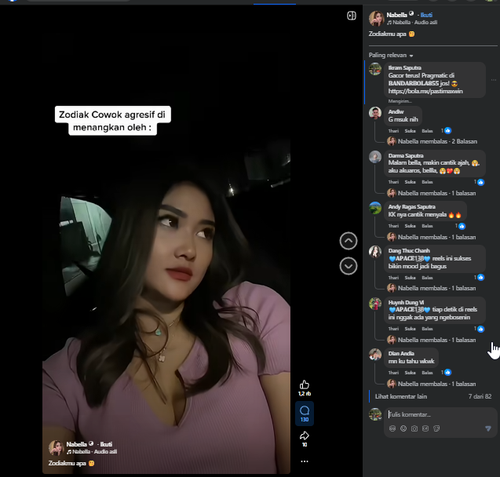Reply to Dian Andia's comment with Balas
The width and height of the screenshot is (500, 477).
pos(427,373)
